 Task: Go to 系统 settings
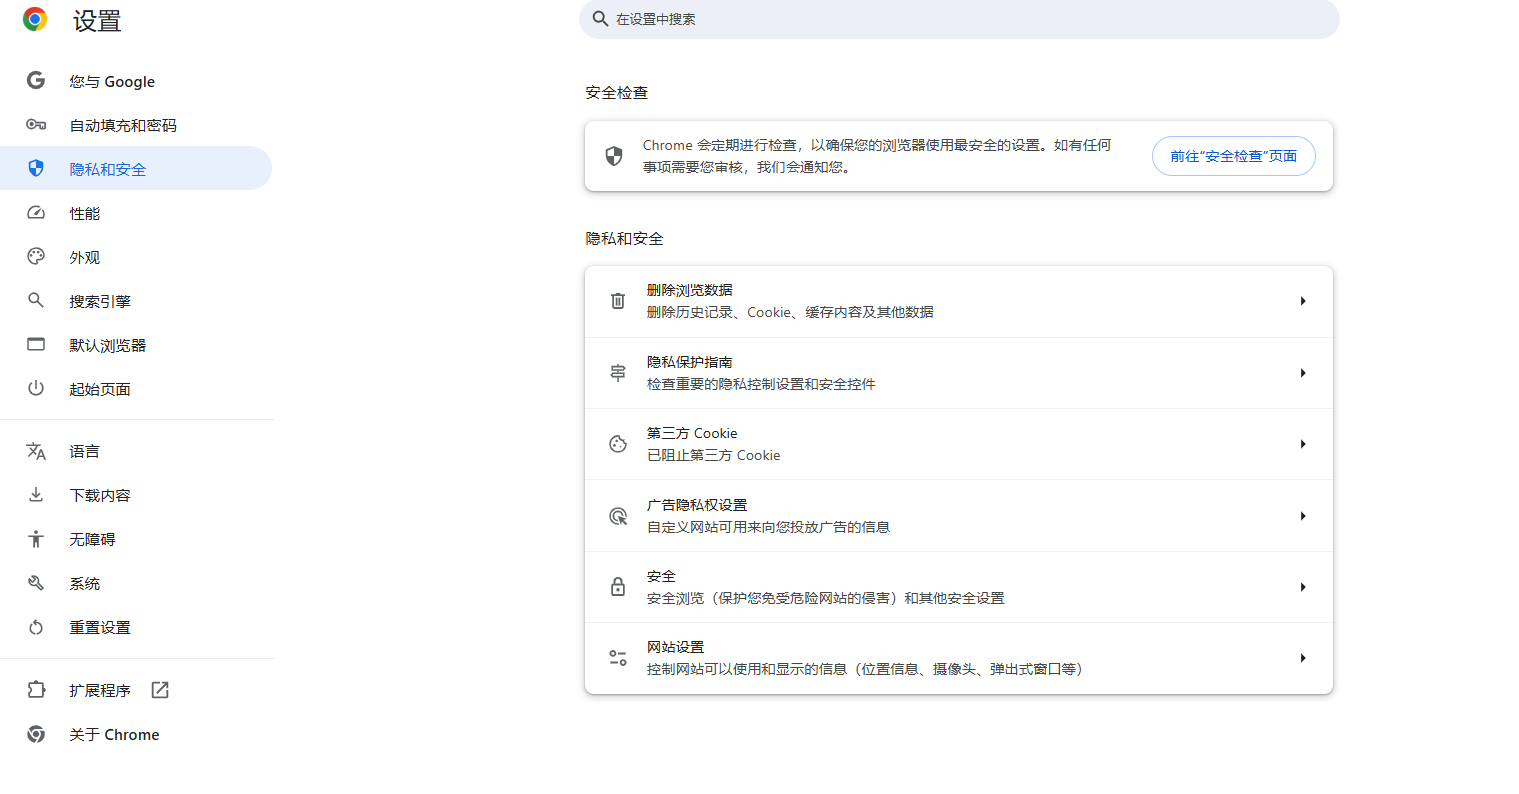[x=136, y=583]
